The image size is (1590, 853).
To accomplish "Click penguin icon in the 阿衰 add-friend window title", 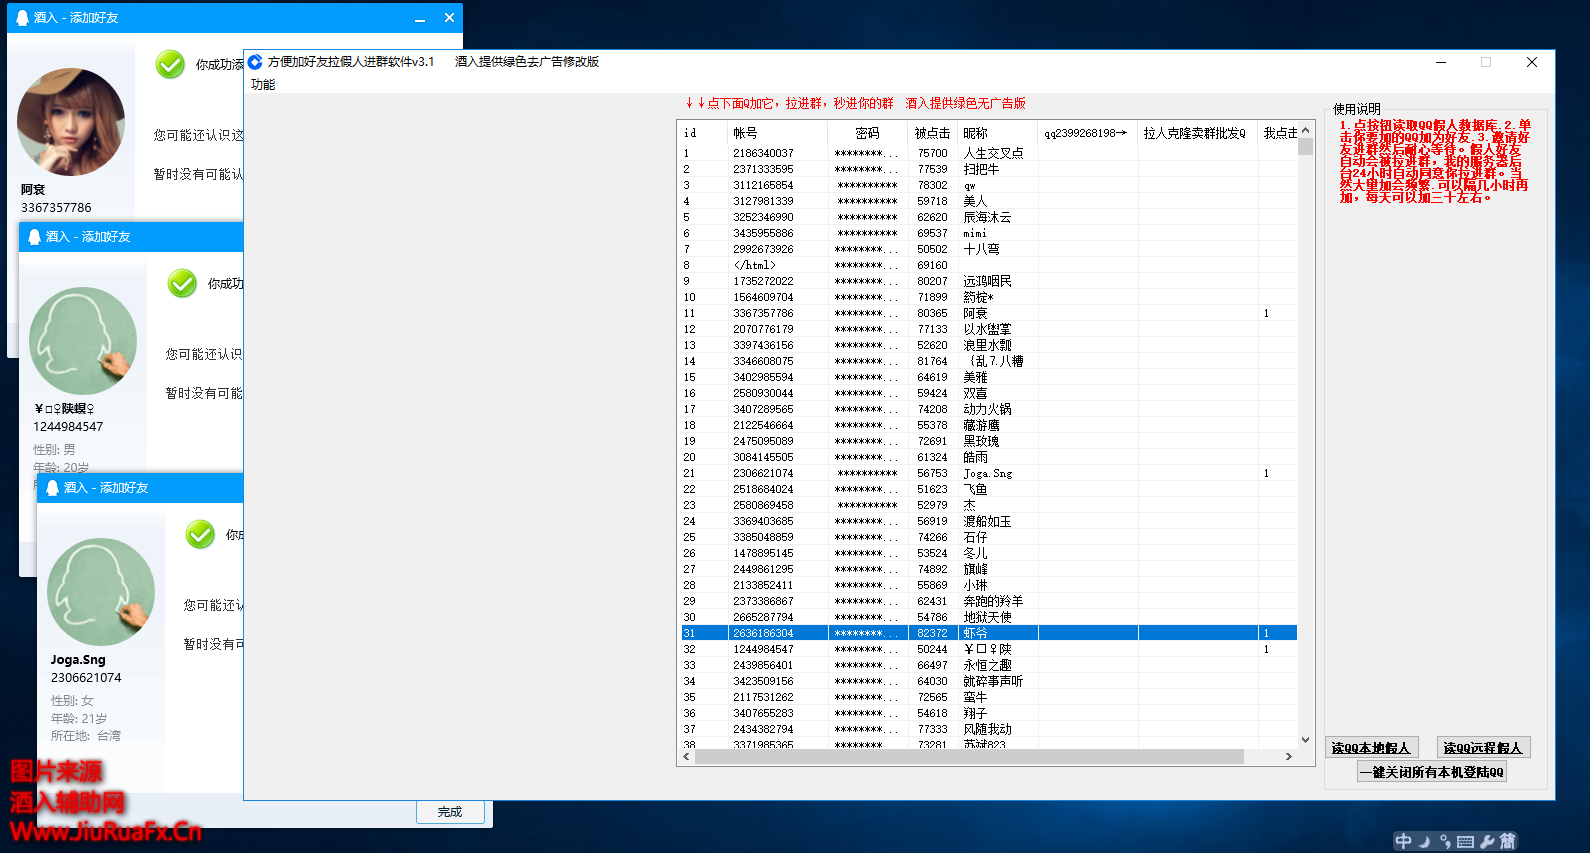I will 23,18.
